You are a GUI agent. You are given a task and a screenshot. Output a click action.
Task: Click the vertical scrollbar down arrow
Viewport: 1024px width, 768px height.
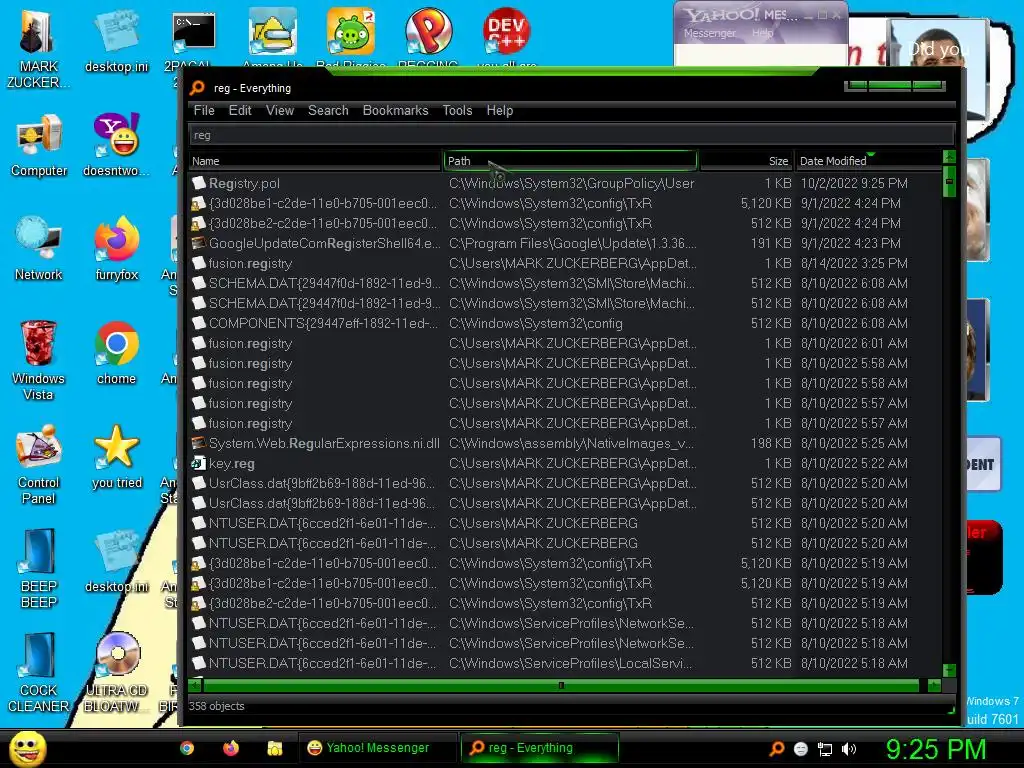coord(950,671)
